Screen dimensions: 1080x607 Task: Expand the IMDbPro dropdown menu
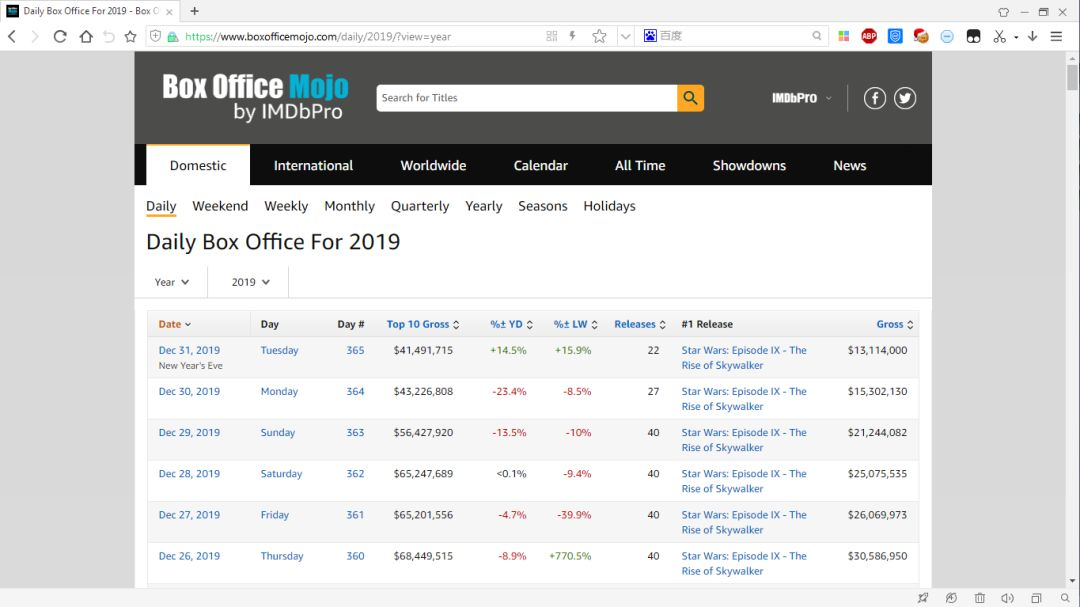coord(801,98)
